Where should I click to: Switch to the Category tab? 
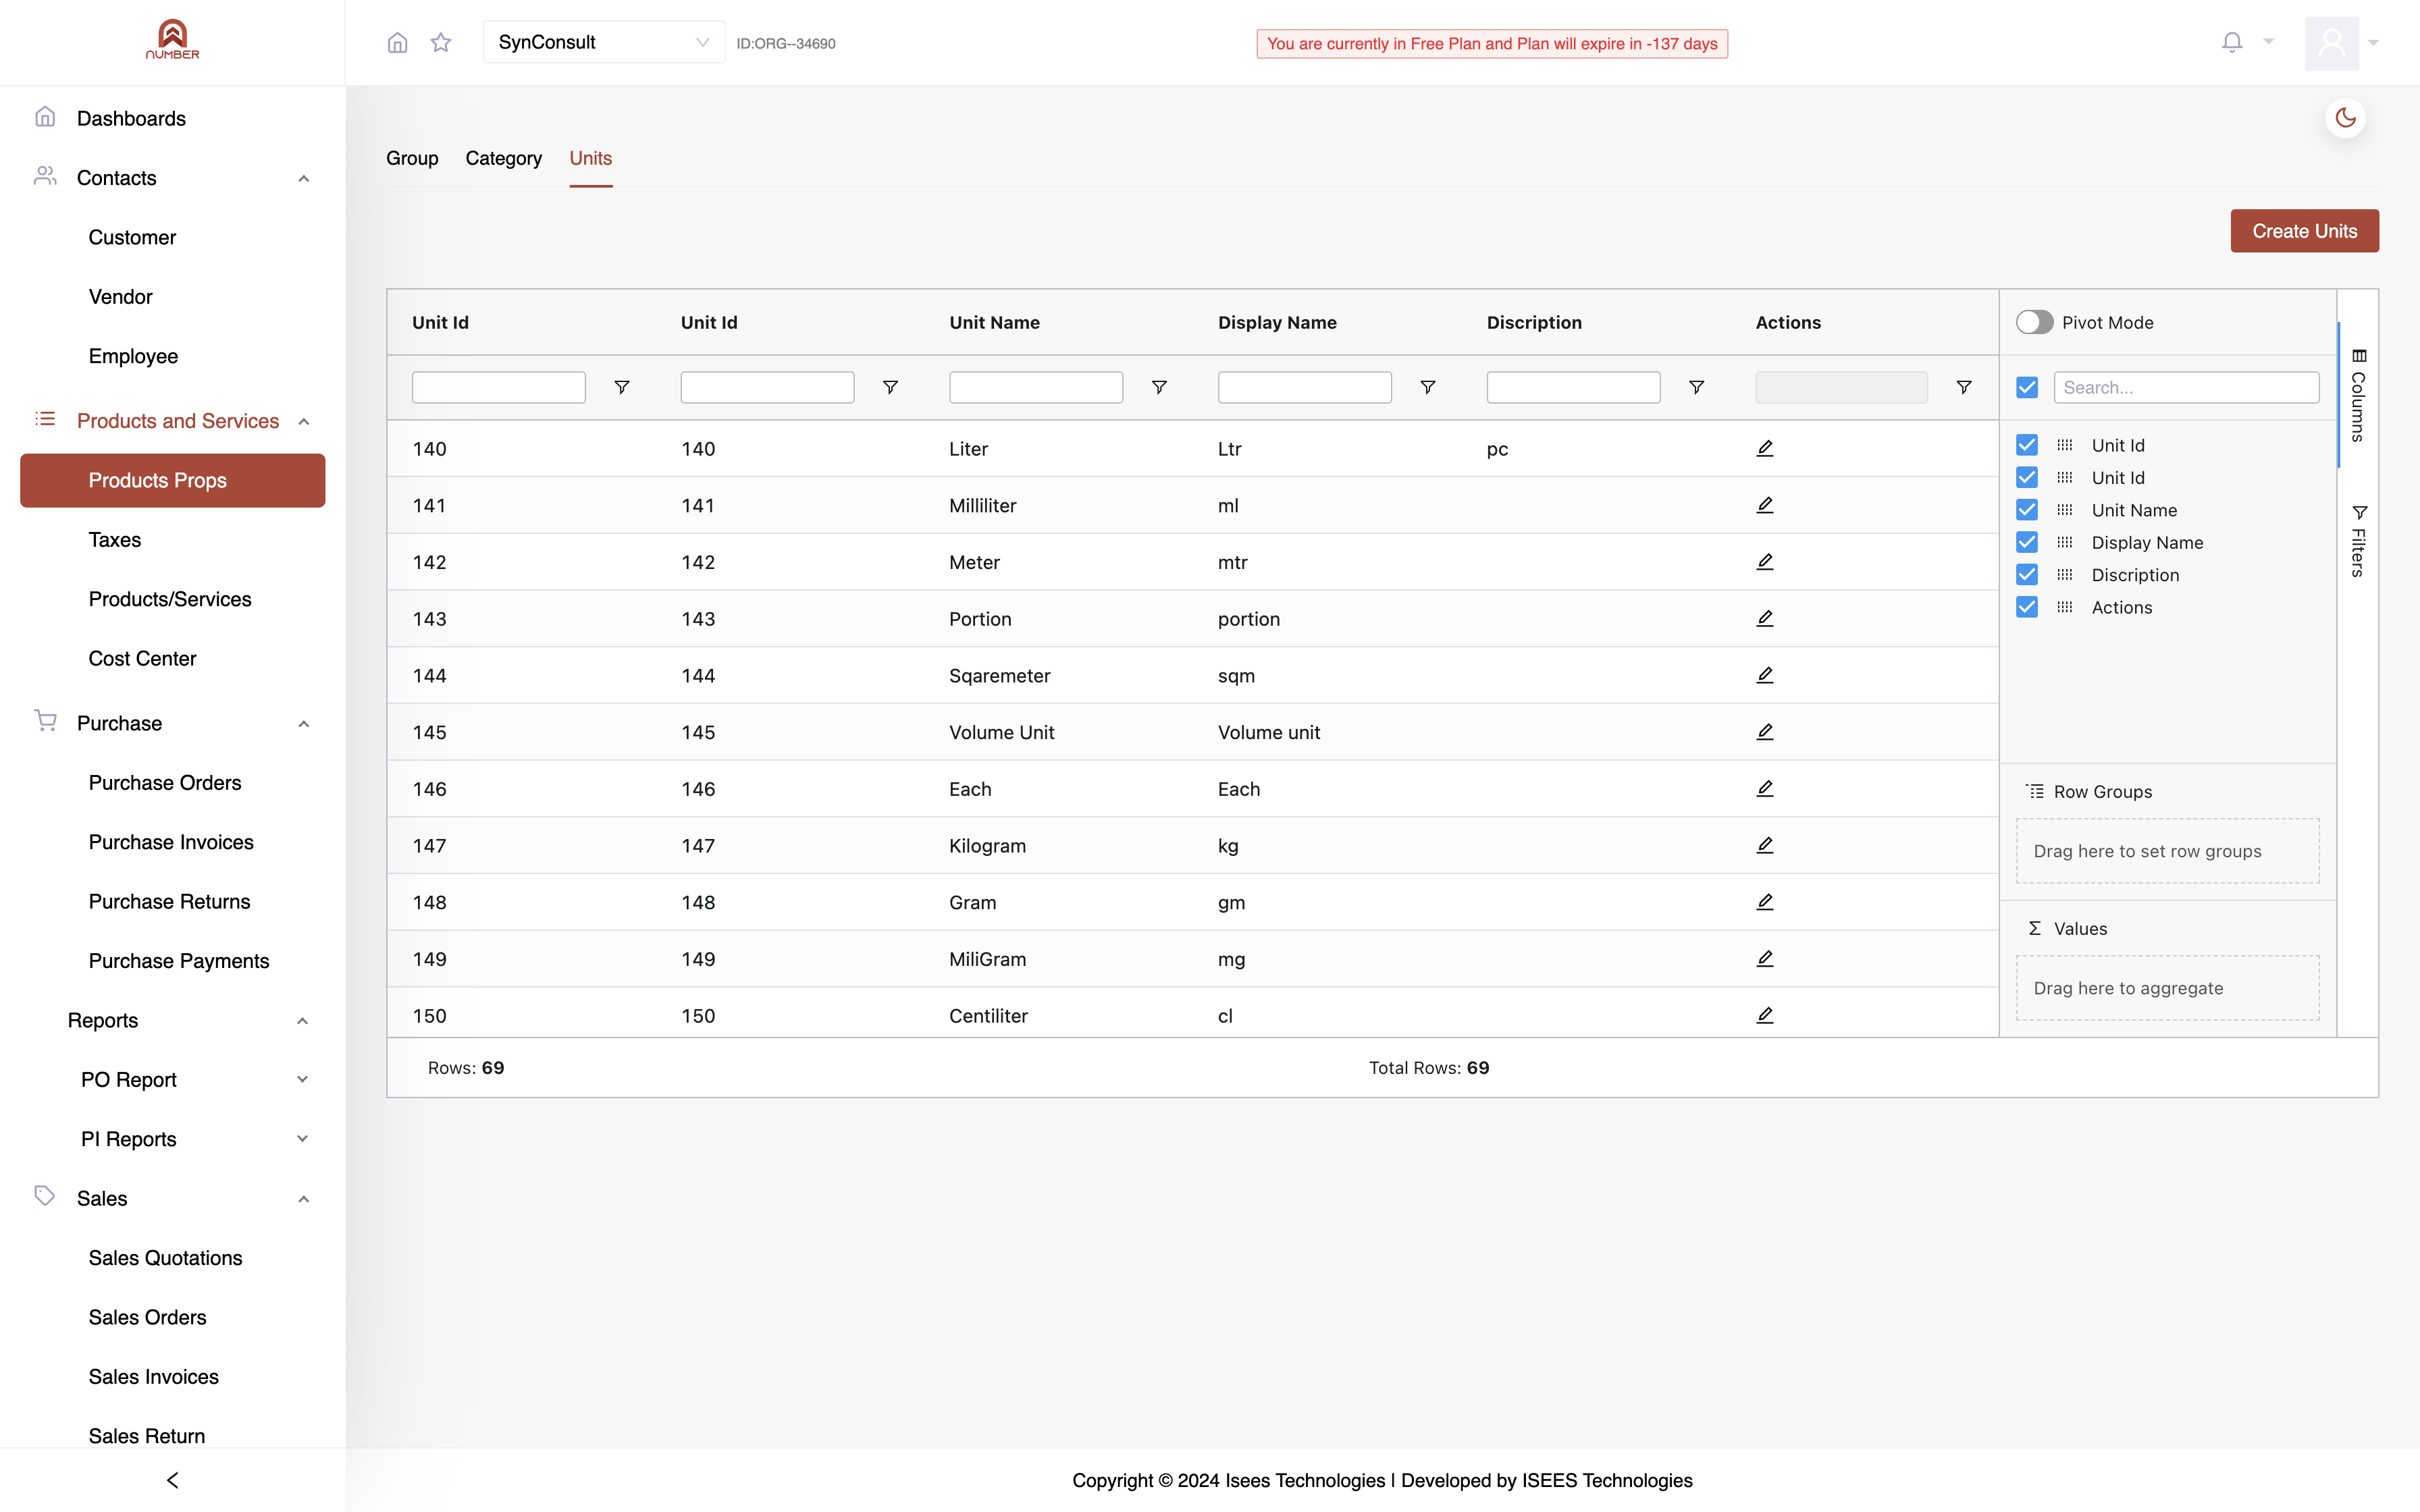[x=503, y=158]
